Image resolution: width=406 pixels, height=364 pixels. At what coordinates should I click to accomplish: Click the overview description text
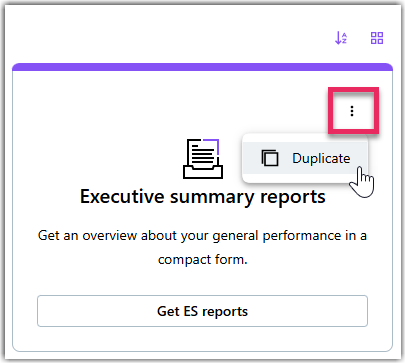tap(202, 247)
